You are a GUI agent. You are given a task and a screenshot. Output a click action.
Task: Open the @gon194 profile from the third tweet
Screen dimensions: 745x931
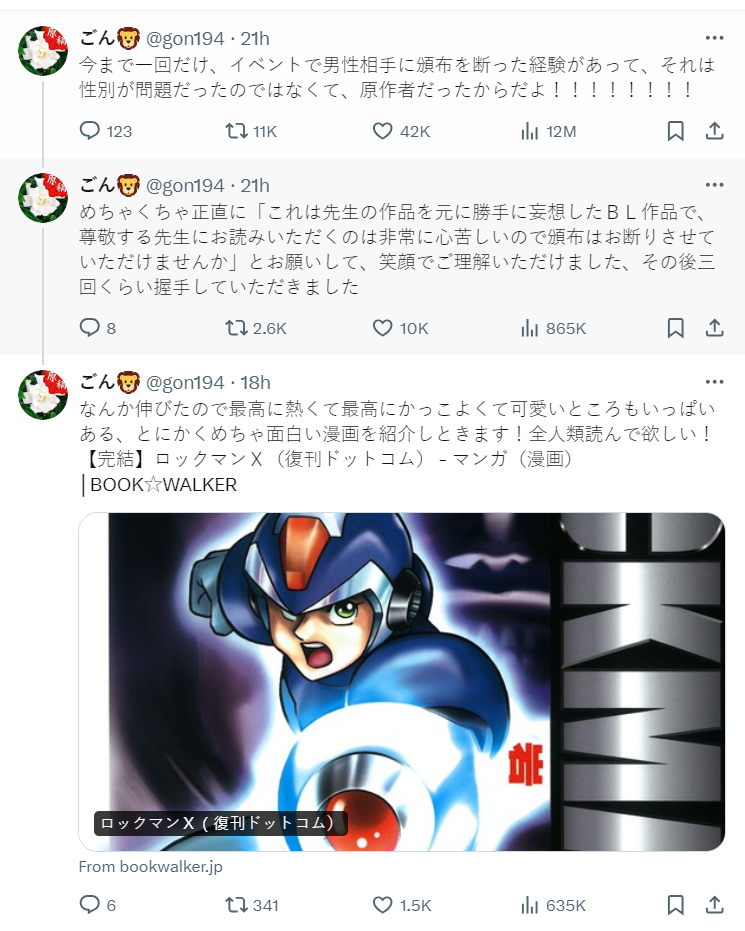(185, 382)
